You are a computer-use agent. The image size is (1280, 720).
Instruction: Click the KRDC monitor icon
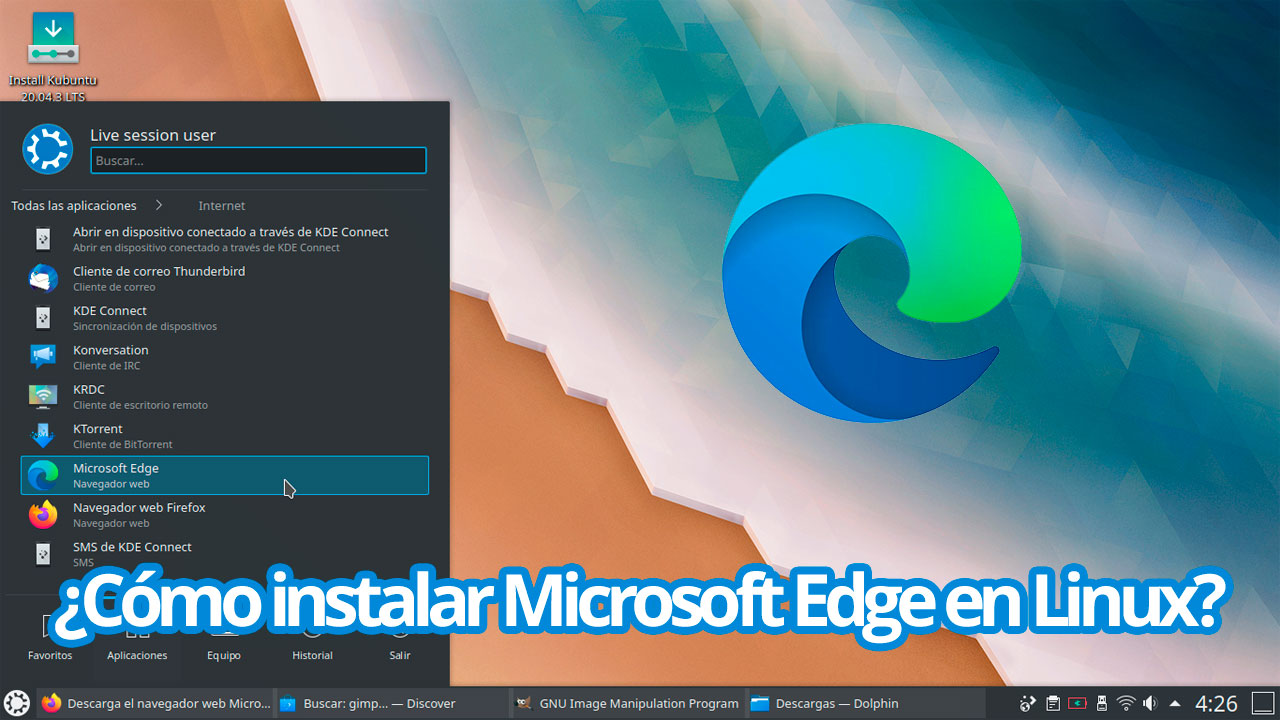pyautogui.click(x=43, y=396)
